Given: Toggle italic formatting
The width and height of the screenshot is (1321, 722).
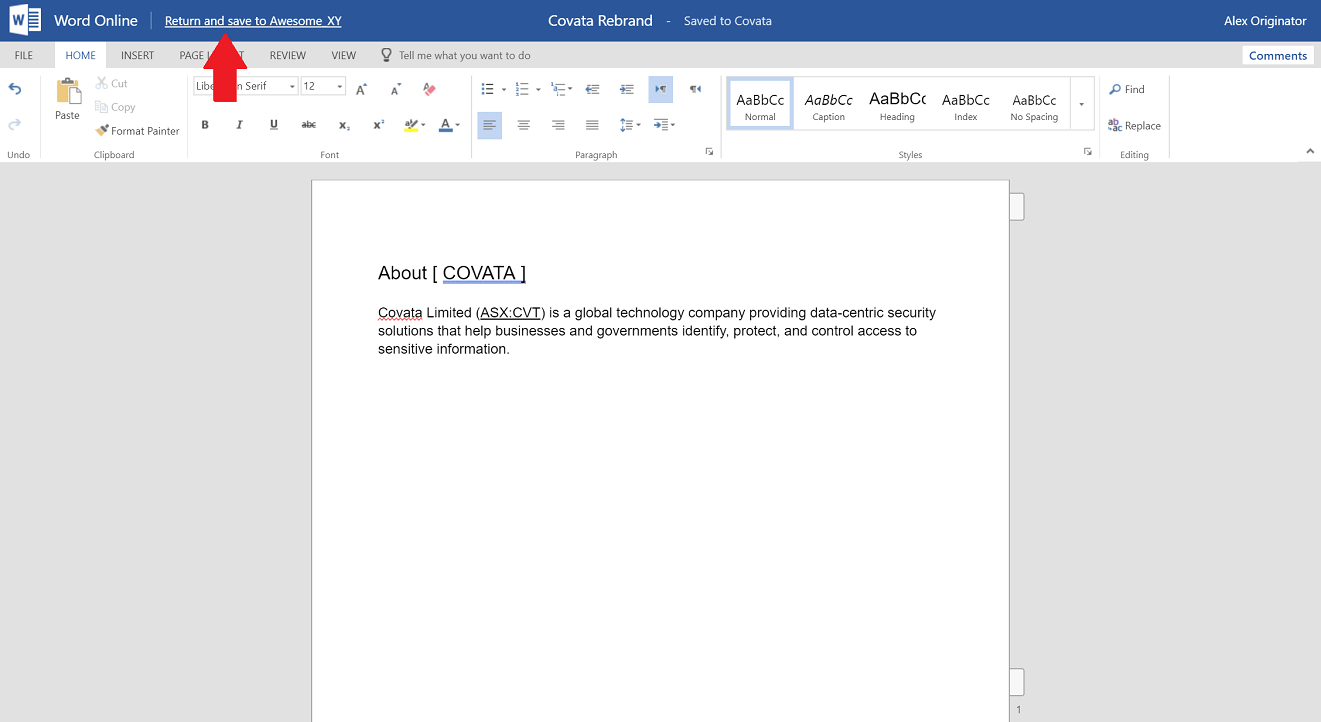Looking at the screenshot, I should click(239, 125).
